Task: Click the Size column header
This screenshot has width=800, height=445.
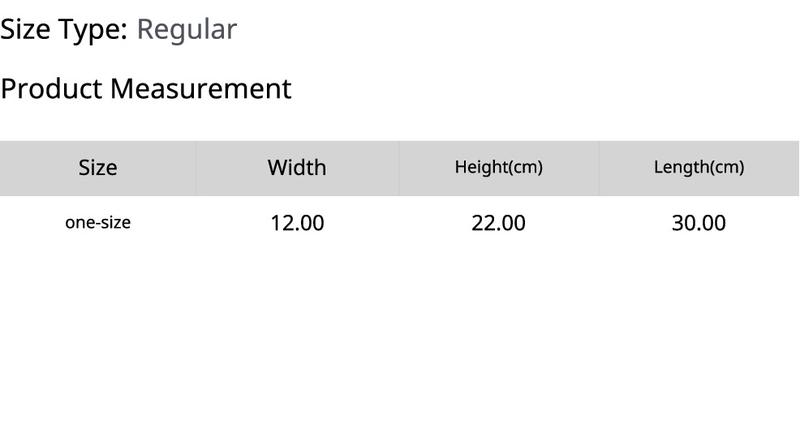Action: (x=98, y=168)
